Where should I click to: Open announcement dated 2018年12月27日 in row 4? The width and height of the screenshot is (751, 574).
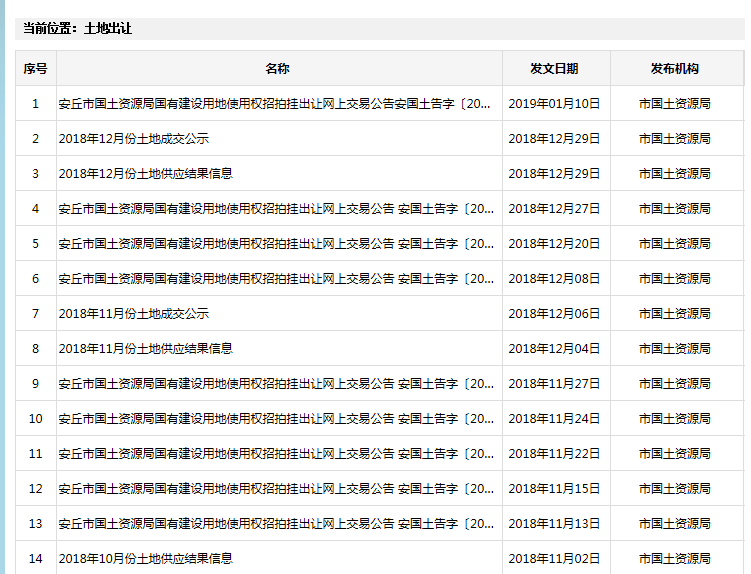[276, 208]
